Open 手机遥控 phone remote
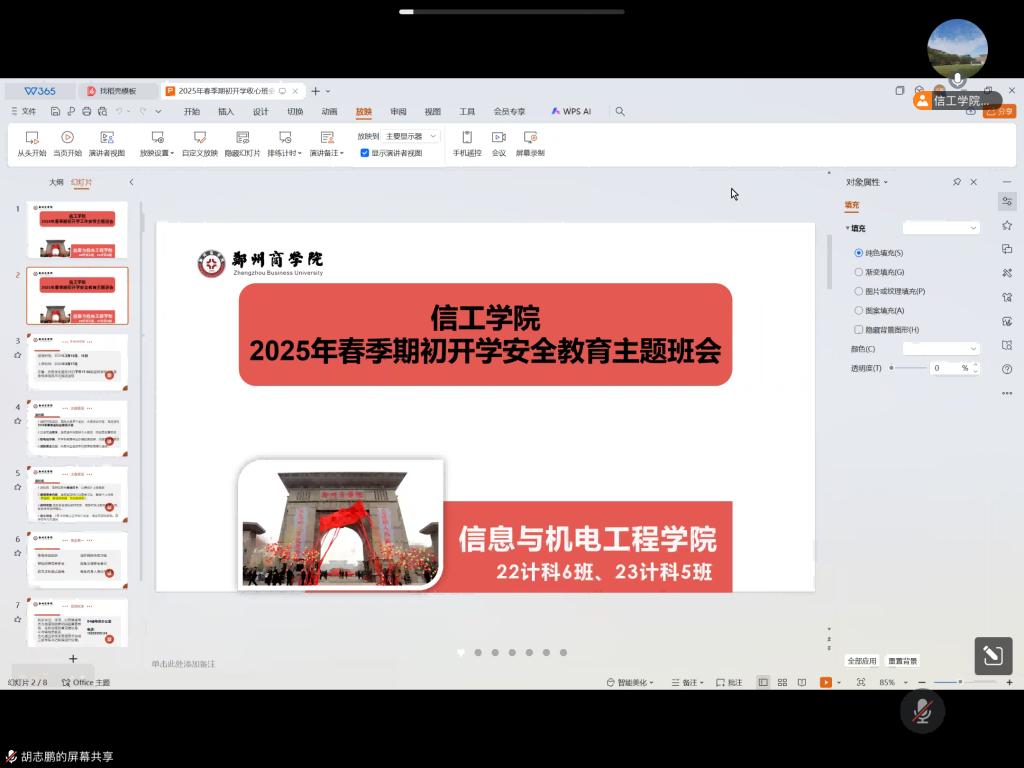 pos(467,138)
